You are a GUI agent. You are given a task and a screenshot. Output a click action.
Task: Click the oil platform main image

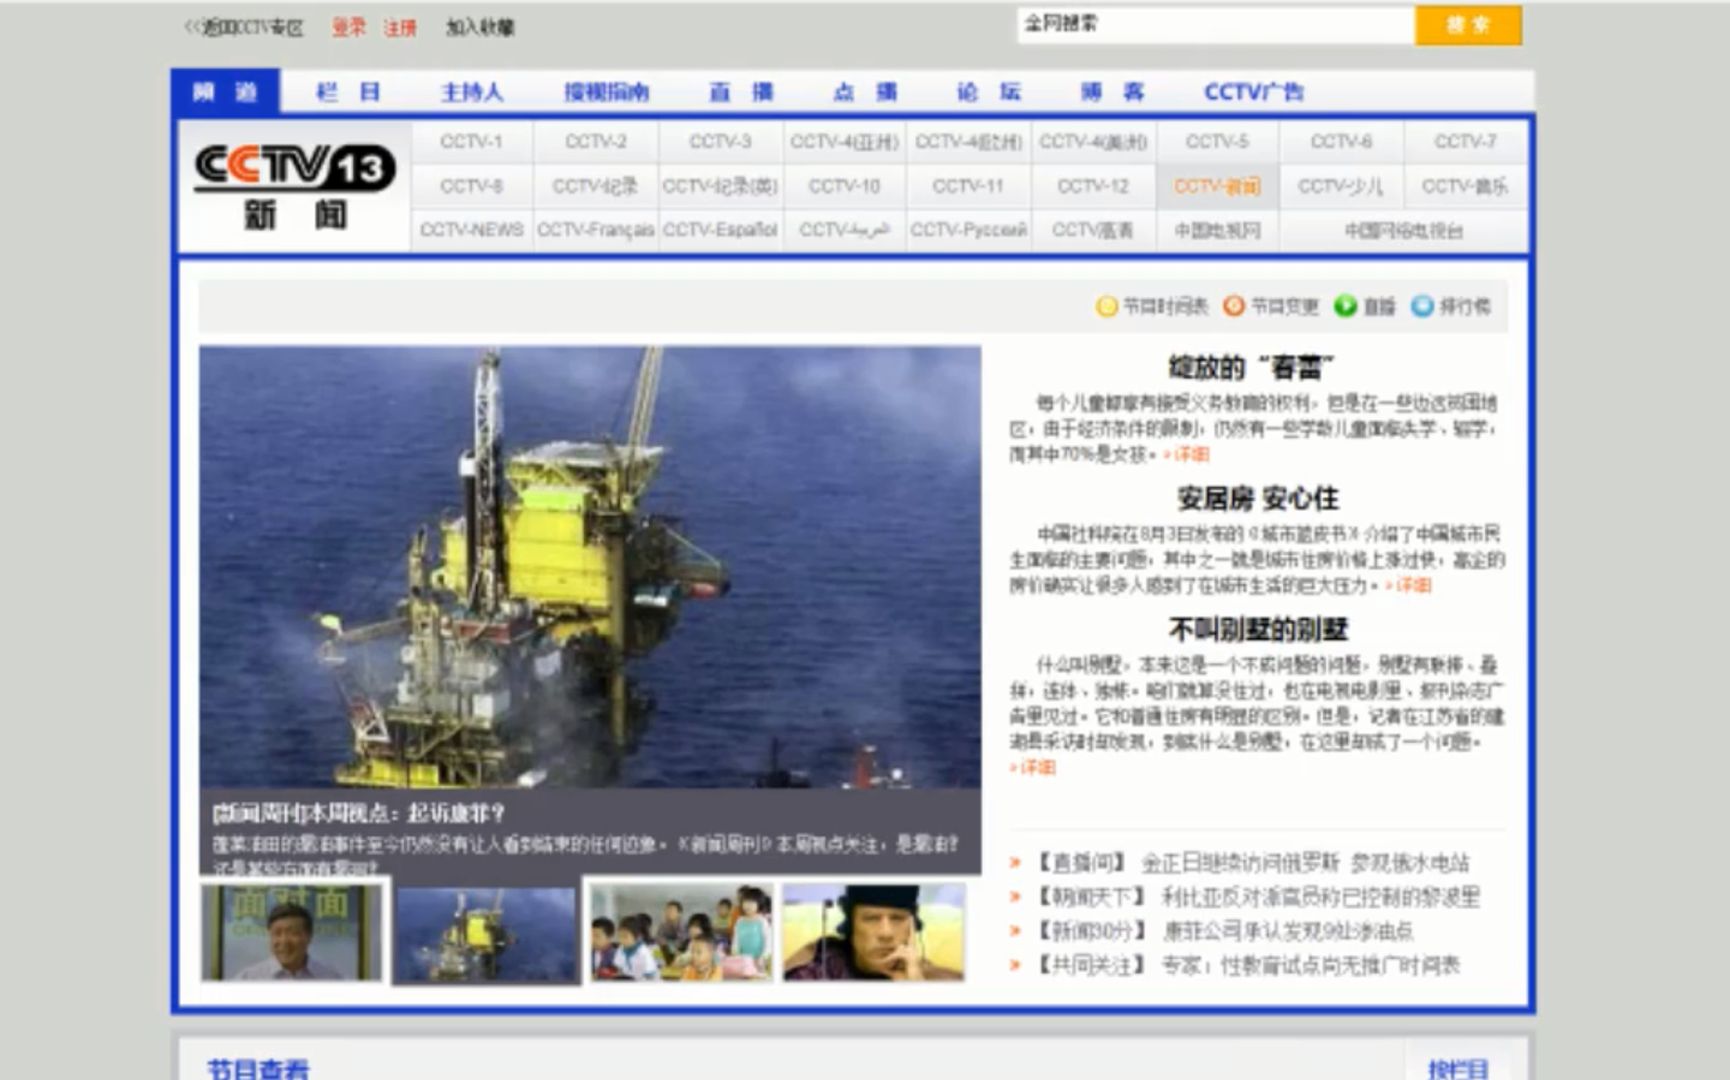[590, 566]
